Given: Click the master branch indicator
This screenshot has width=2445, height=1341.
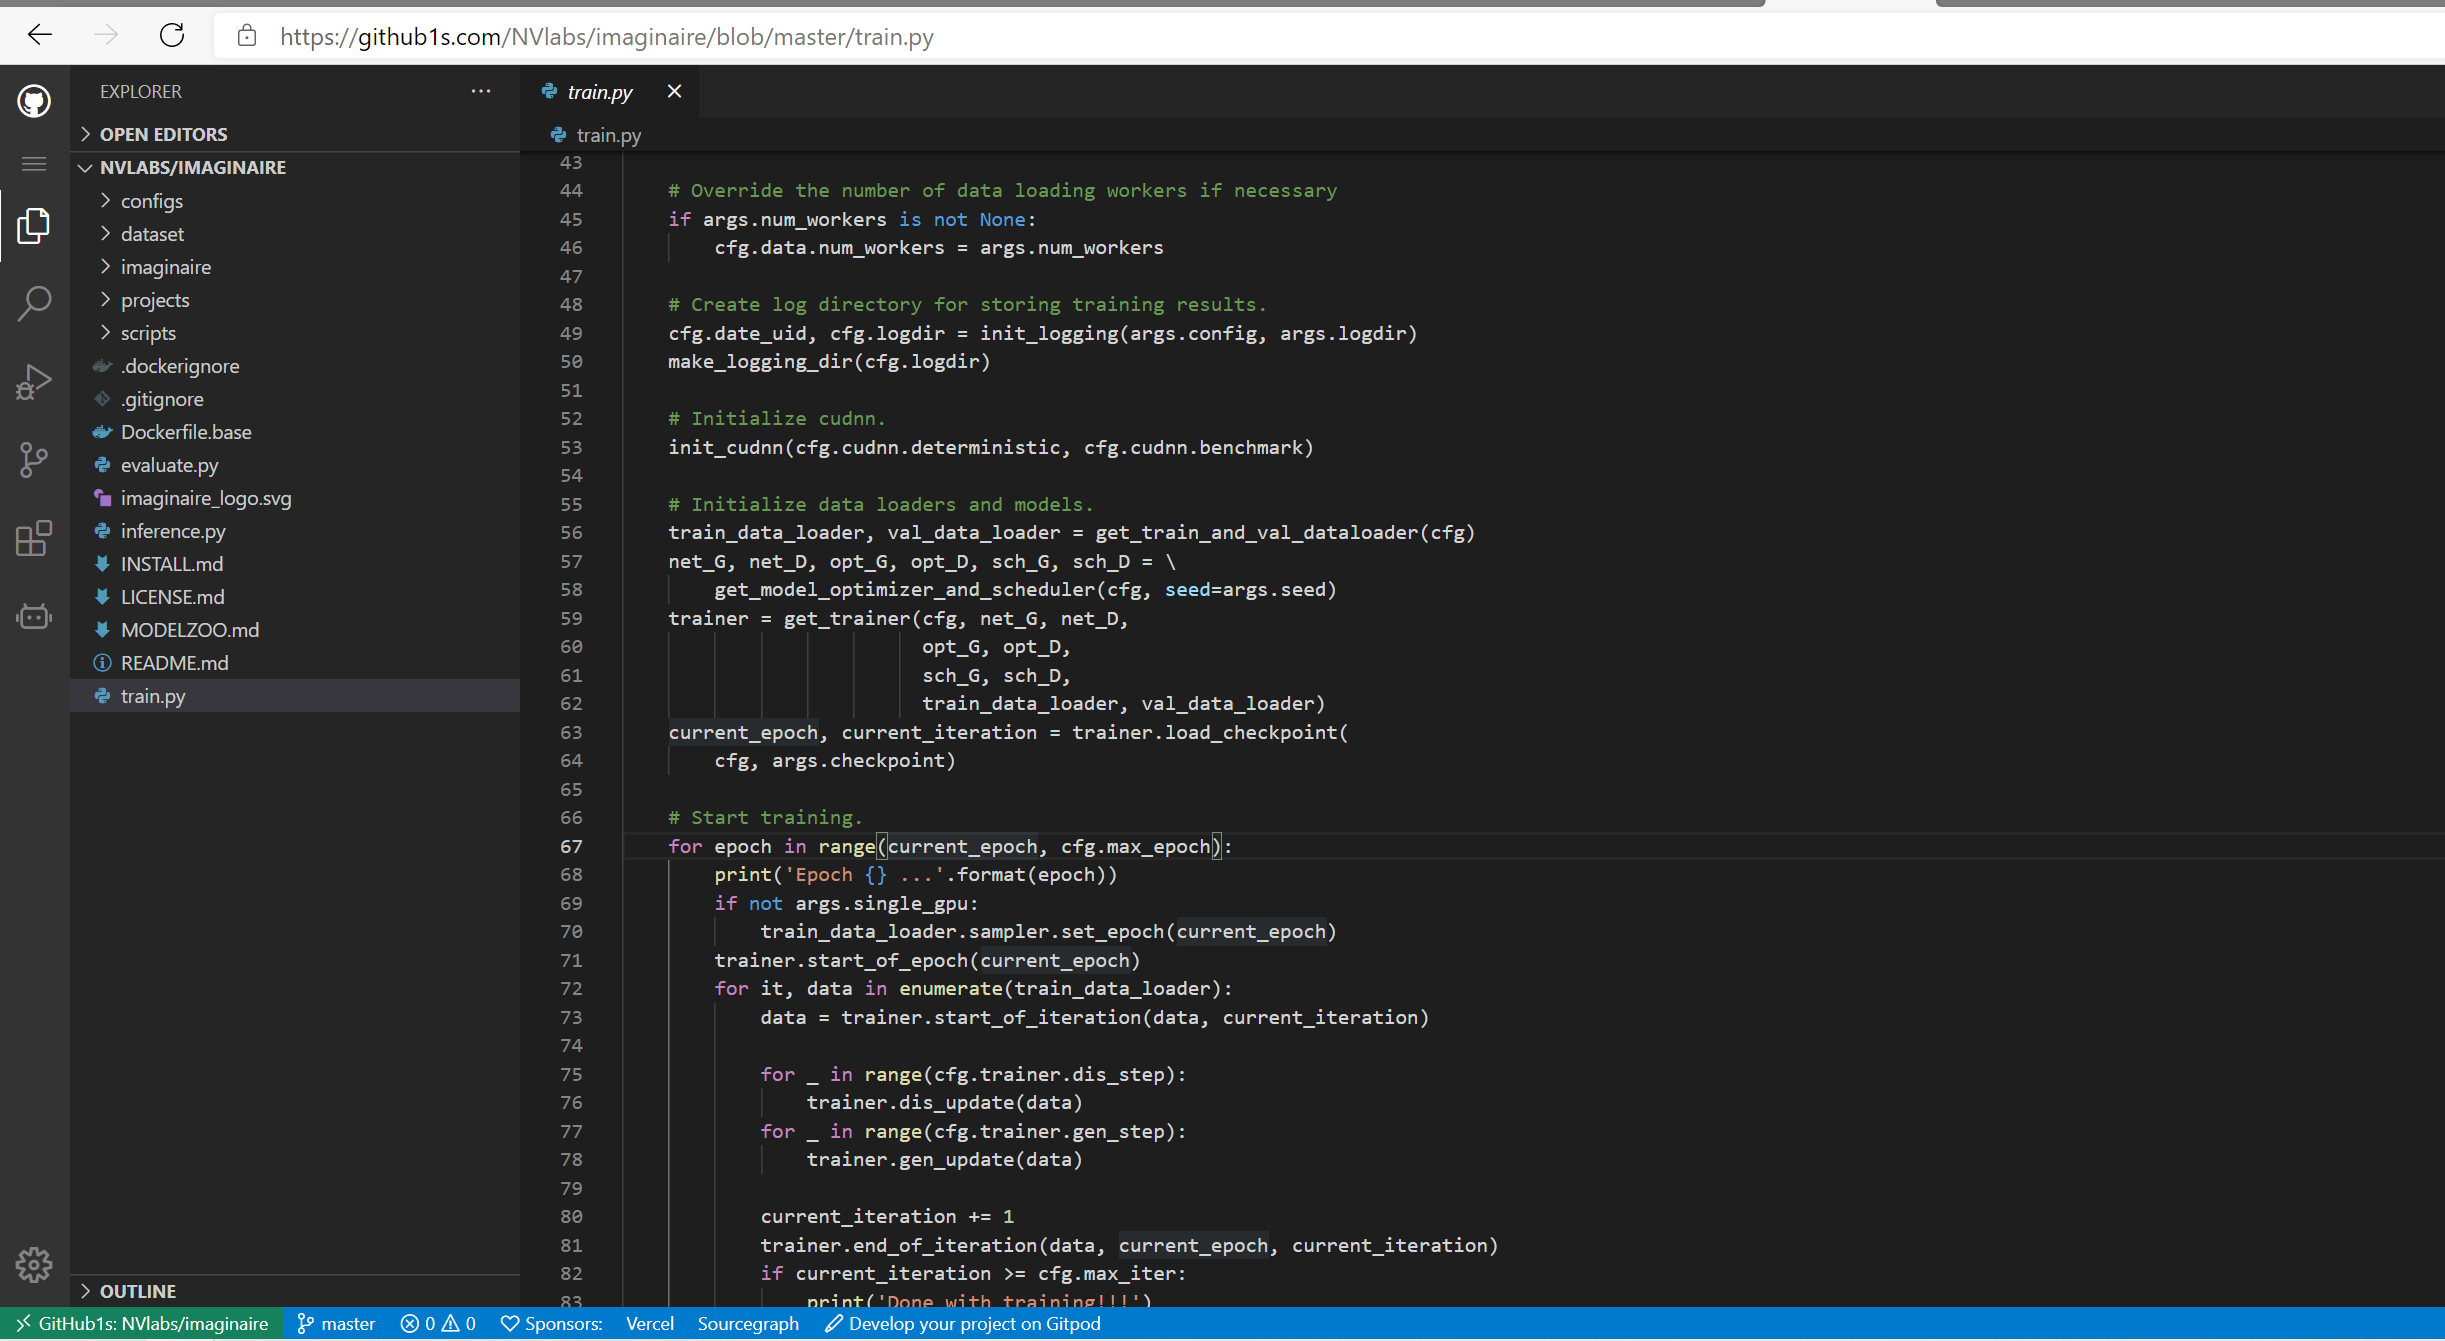Looking at the screenshot, I should tap(337, 1323).
